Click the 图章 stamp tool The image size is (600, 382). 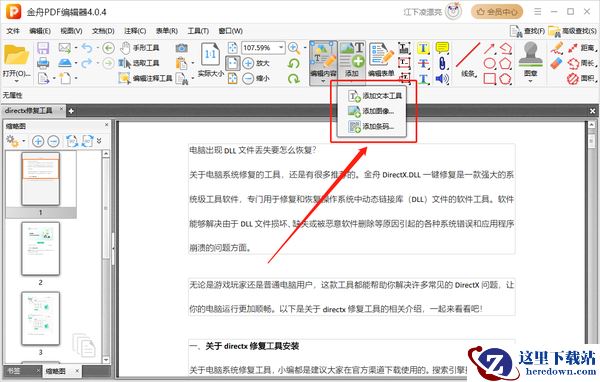[530, 61]
